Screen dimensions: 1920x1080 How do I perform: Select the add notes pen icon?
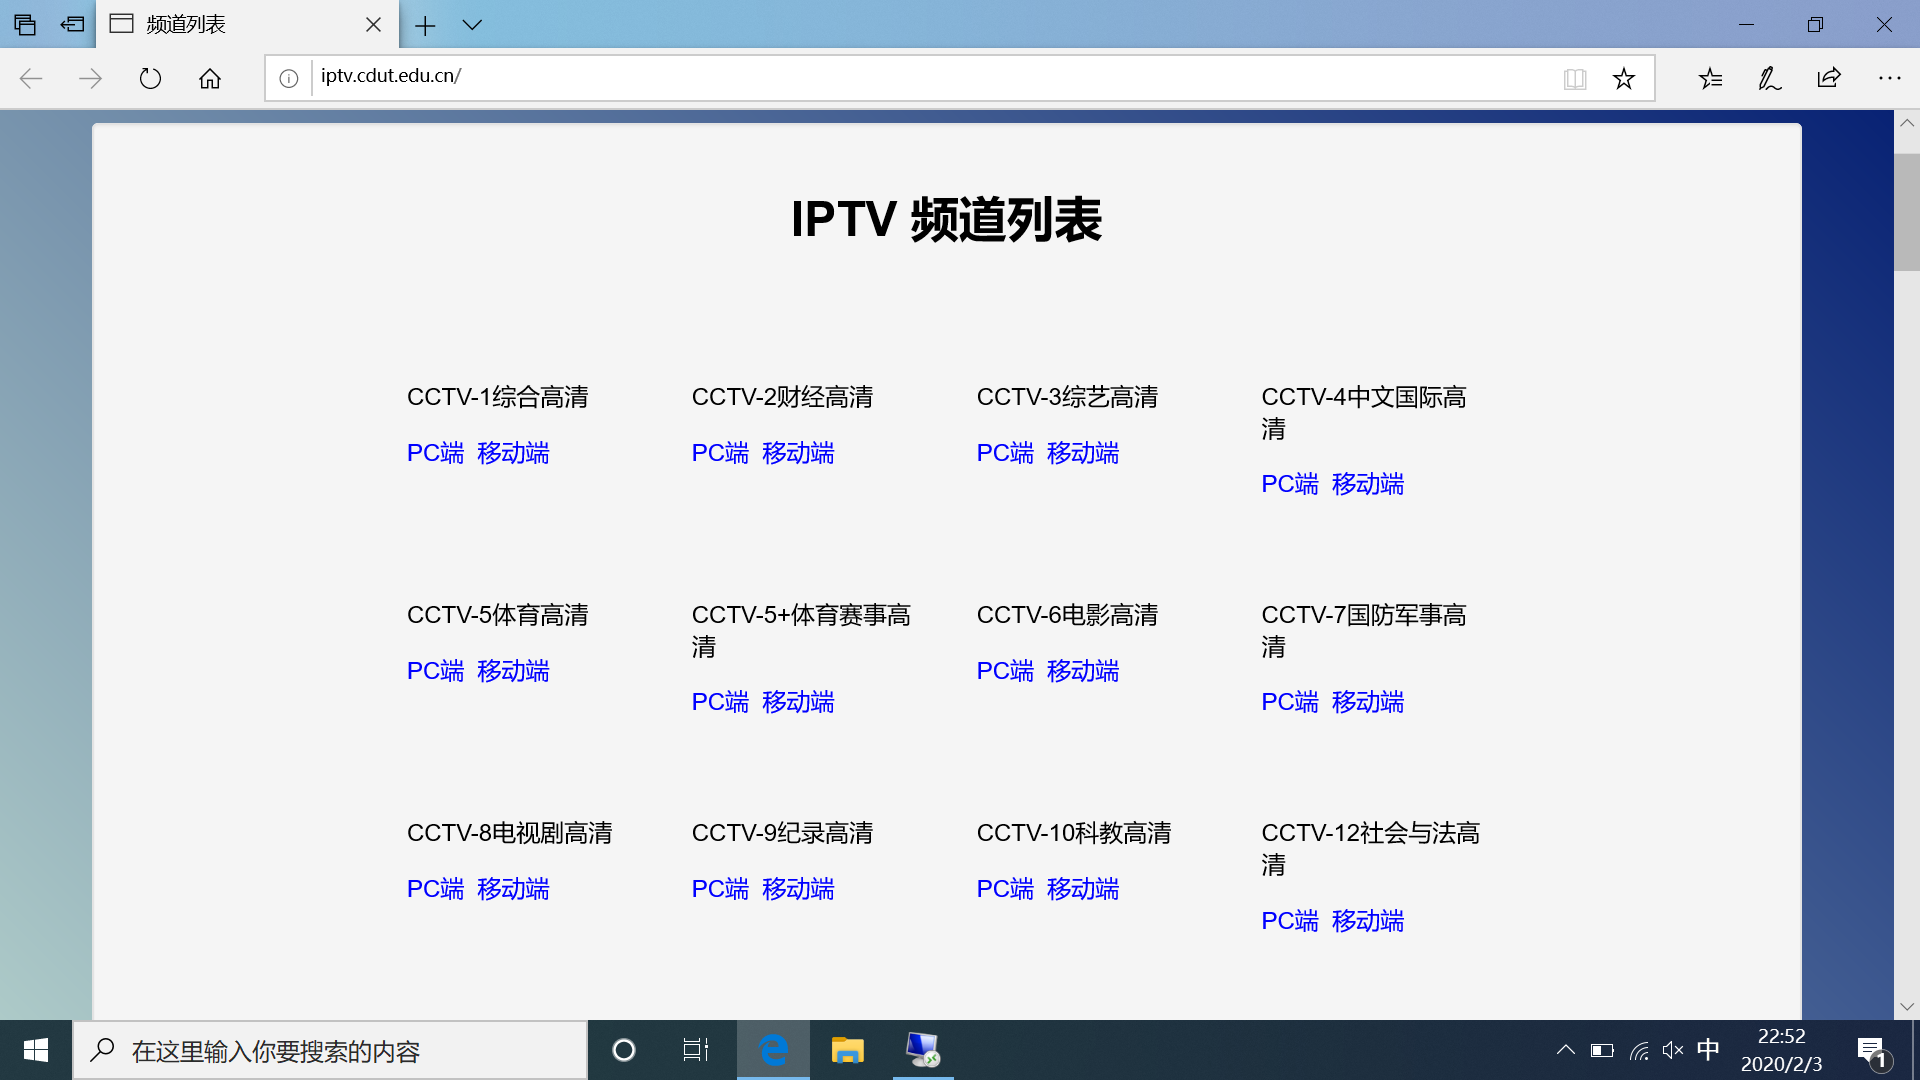tap(1770, 78)
